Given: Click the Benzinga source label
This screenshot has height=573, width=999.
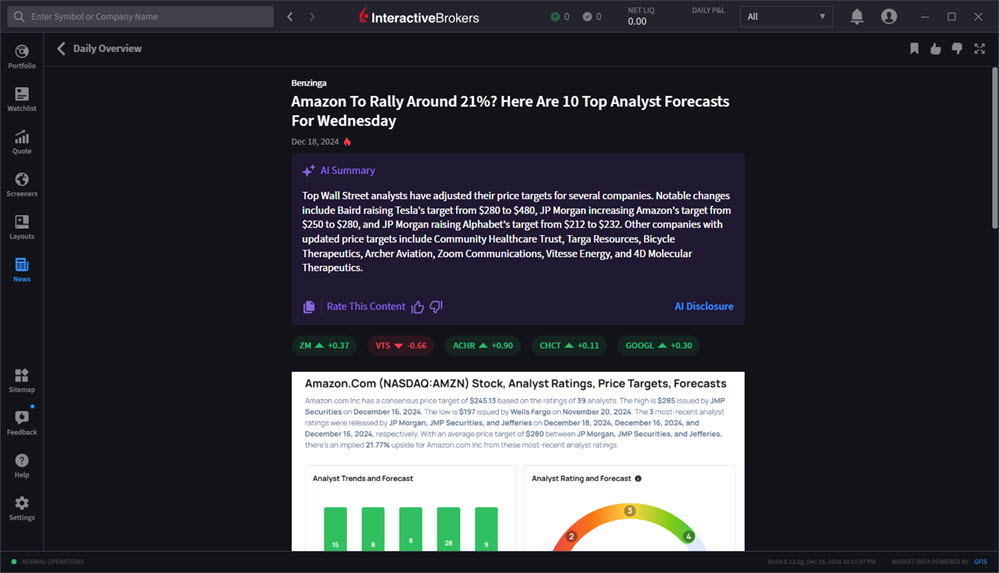Looking at the screenshot, I should tap(309, 83).
